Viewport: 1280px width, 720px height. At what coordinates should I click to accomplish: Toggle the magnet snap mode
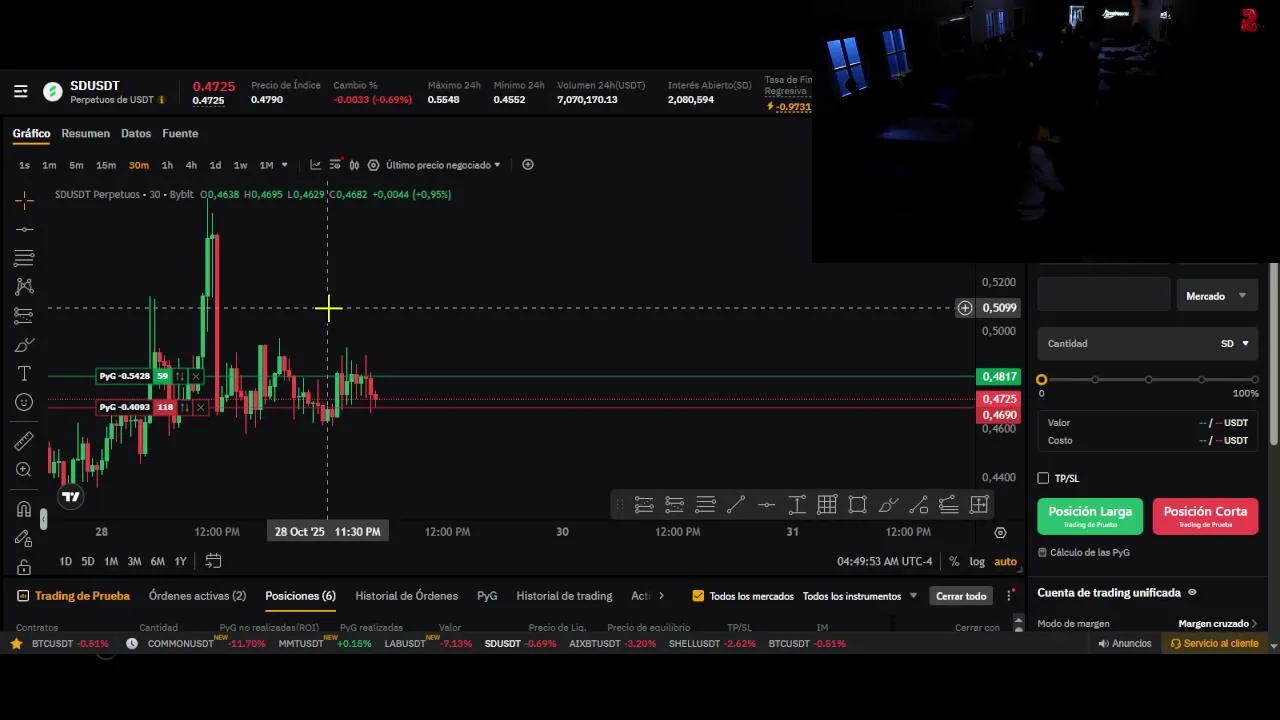coord(24,509)
